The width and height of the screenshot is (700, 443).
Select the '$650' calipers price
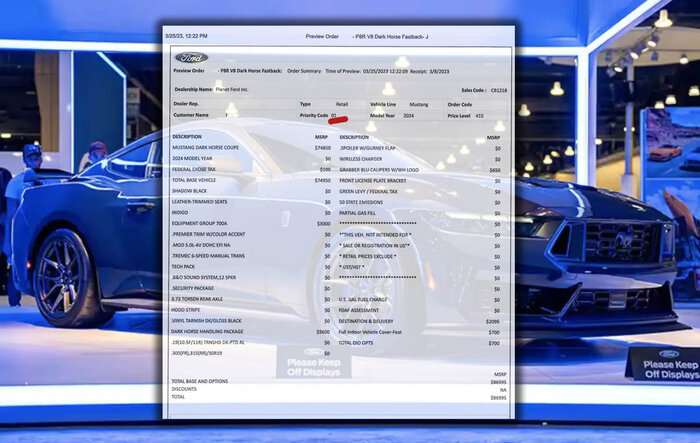click(x=495, y=170)
